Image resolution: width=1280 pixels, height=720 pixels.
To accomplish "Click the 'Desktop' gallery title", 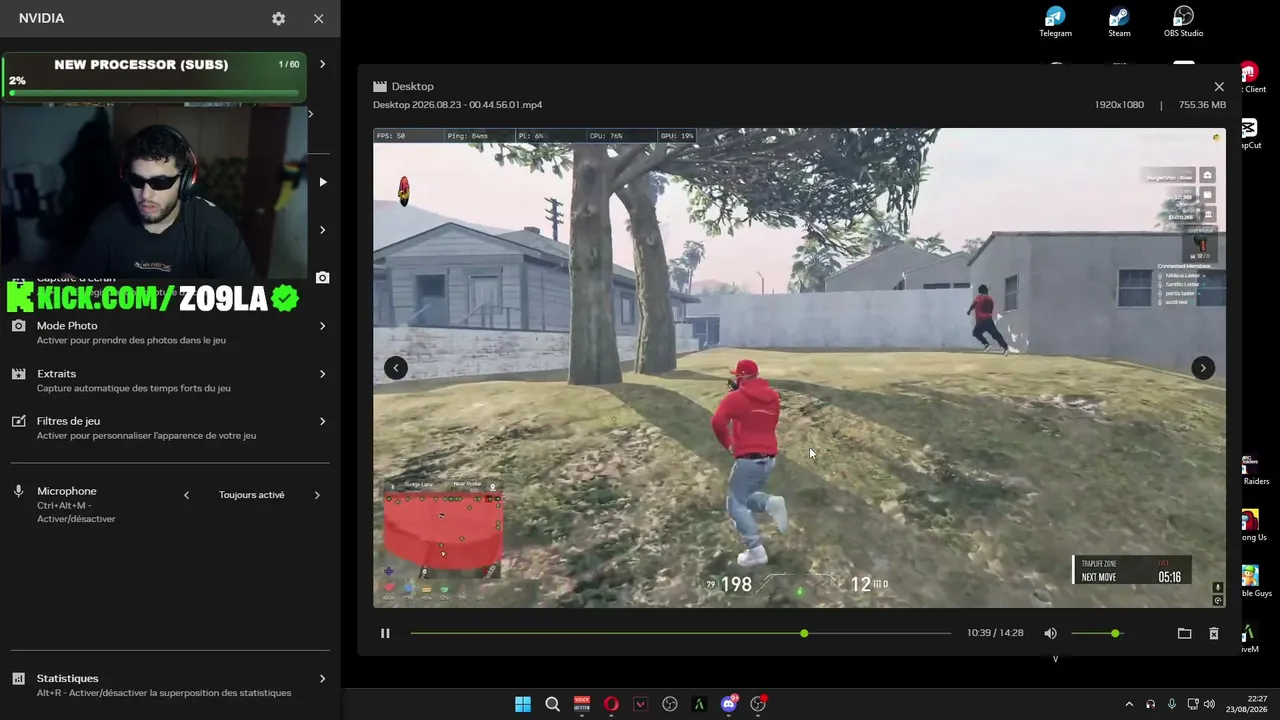I will 413,87.
